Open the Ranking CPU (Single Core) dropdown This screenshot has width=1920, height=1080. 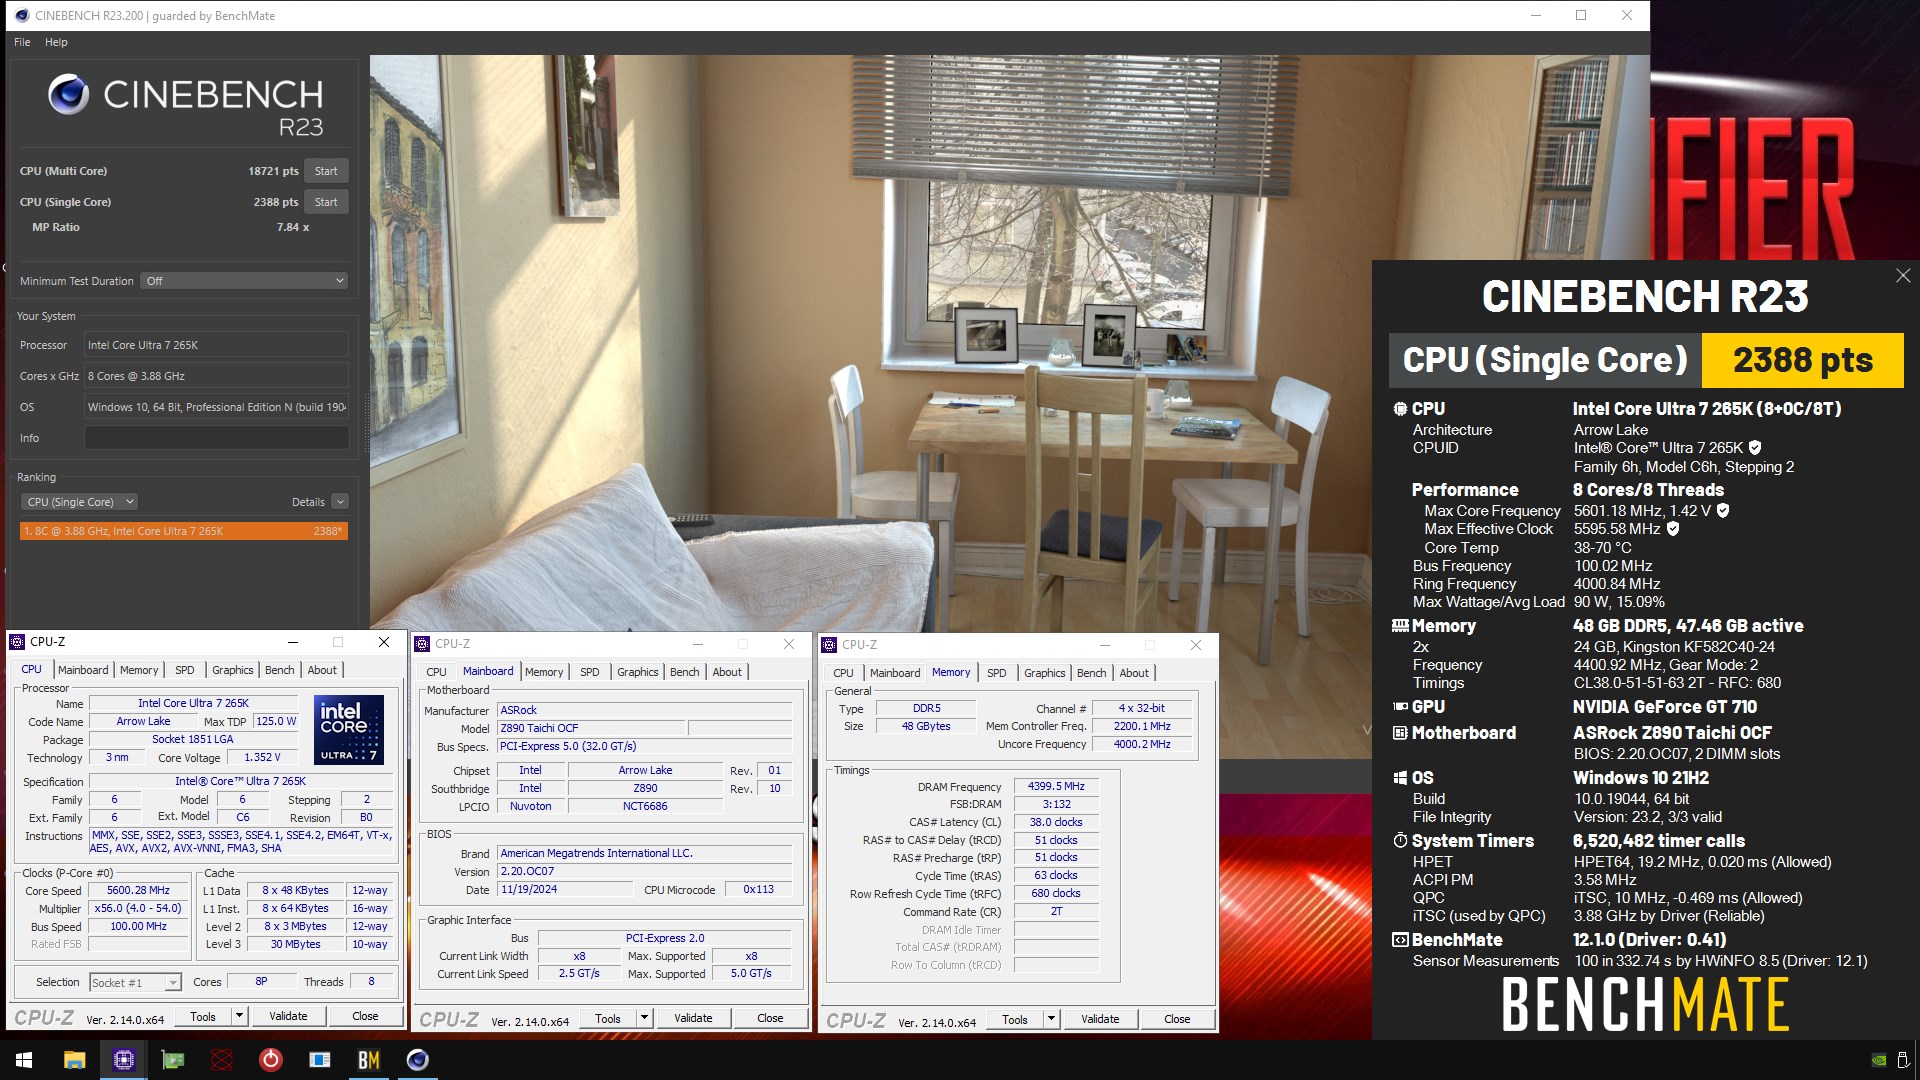pyautogui.click(x=79, y=502)
